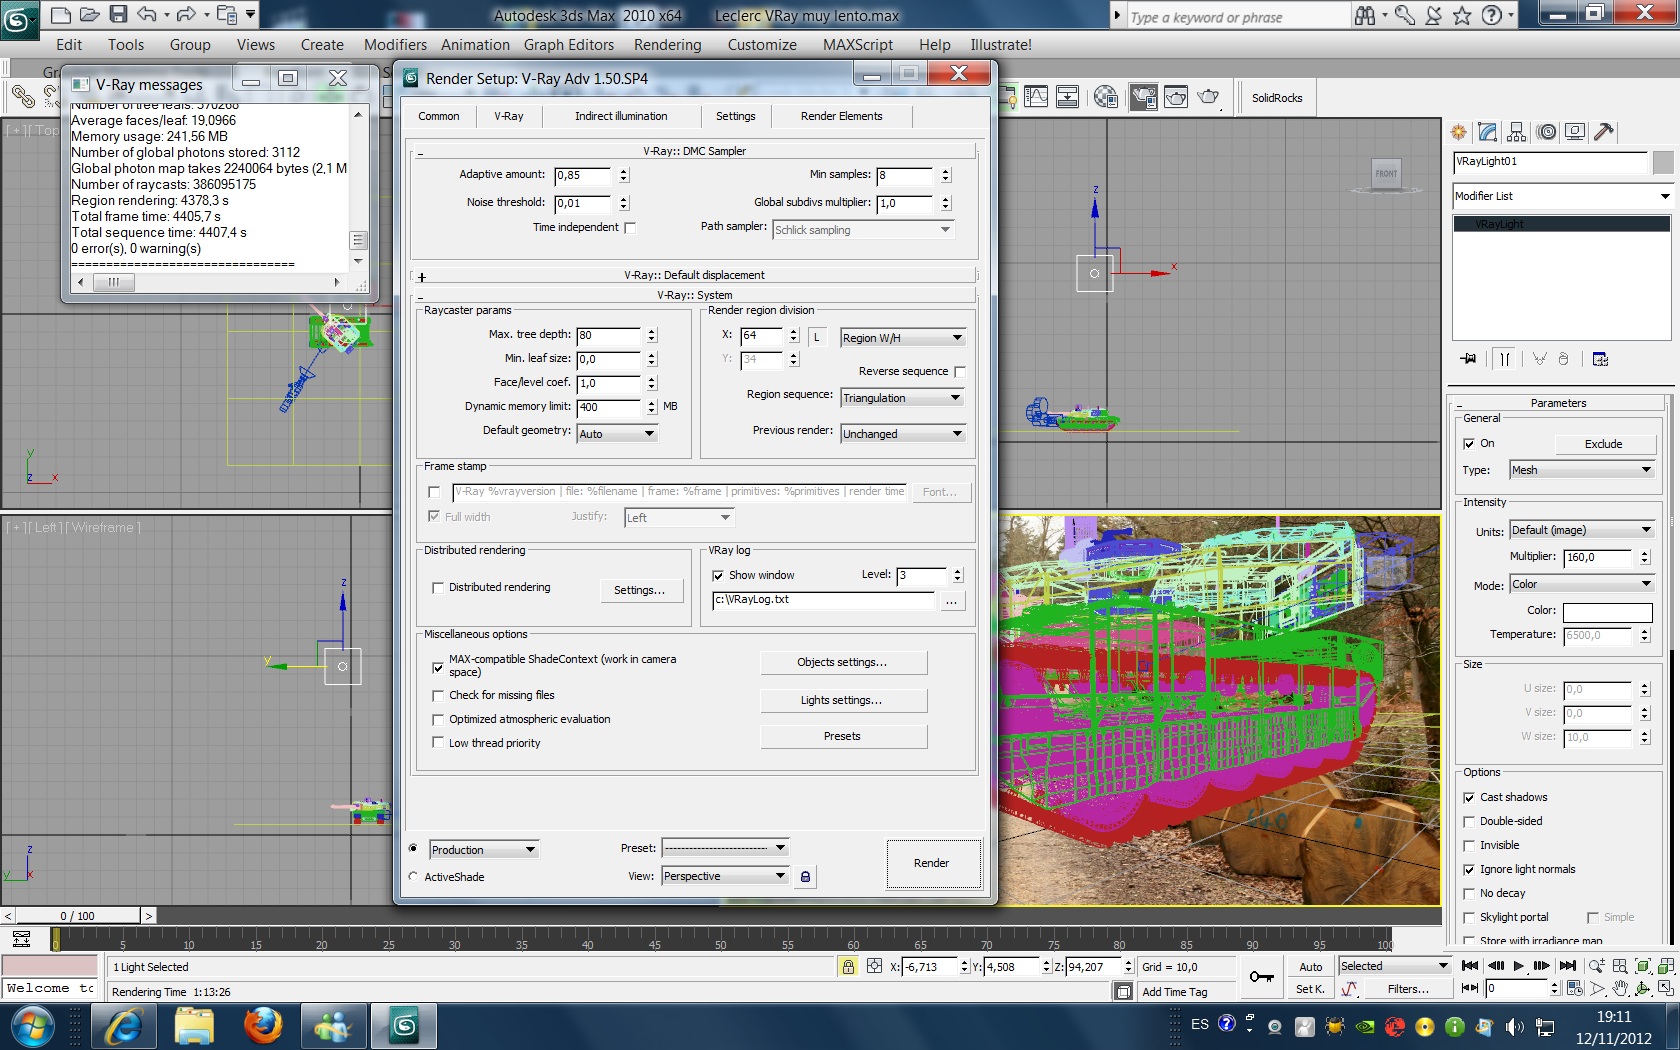Click the Redo arrow icon
Viewport: 1680px width, 1050px height.
coord(186,15)
